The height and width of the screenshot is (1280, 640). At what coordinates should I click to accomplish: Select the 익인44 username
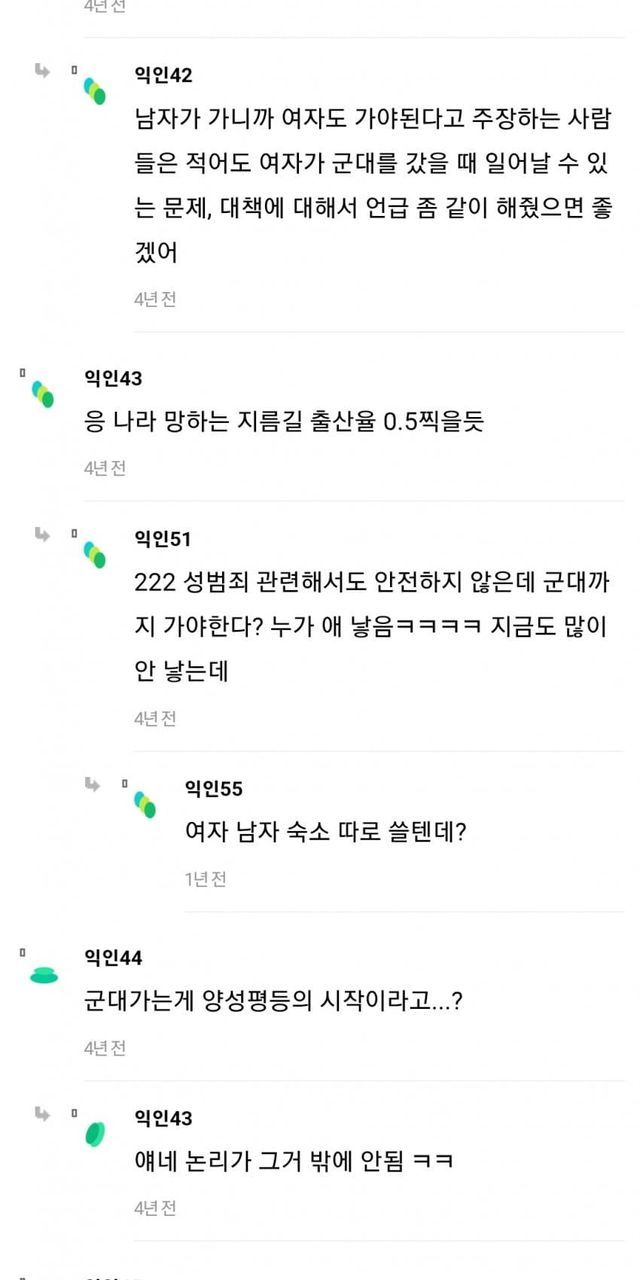point(113,958)
